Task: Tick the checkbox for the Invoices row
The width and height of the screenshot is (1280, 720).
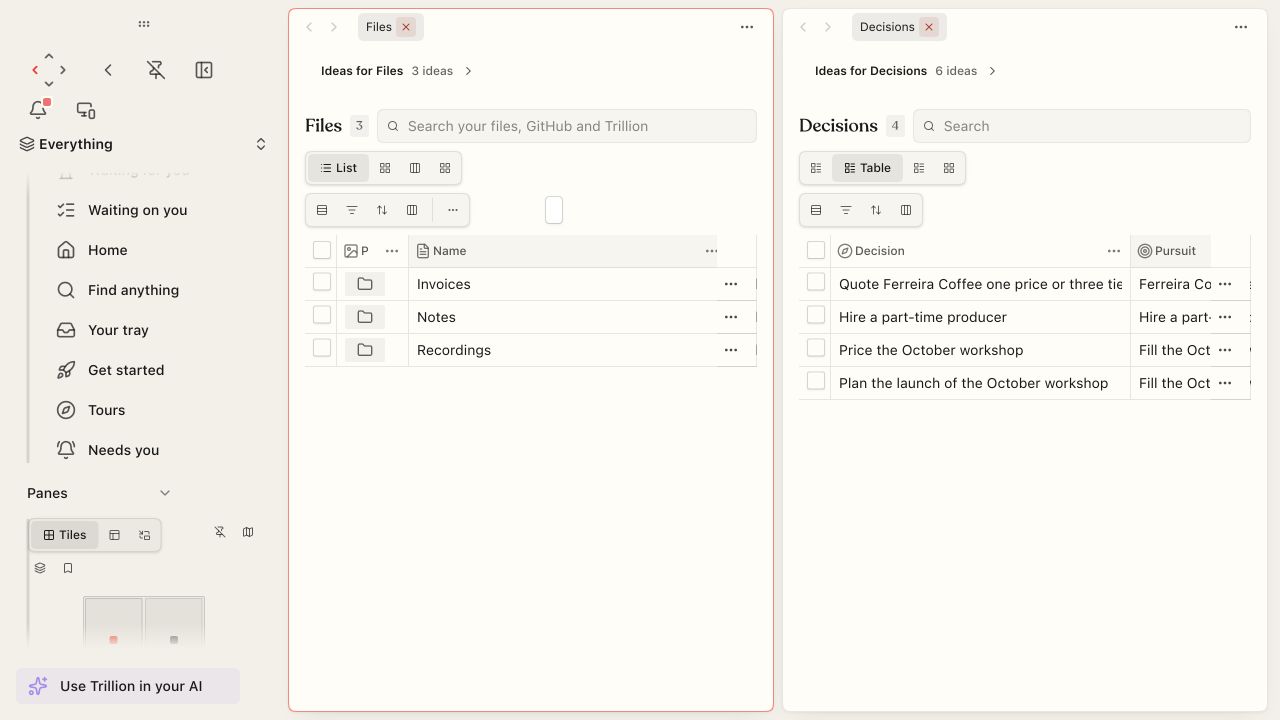Action: [x=322, y=282]
